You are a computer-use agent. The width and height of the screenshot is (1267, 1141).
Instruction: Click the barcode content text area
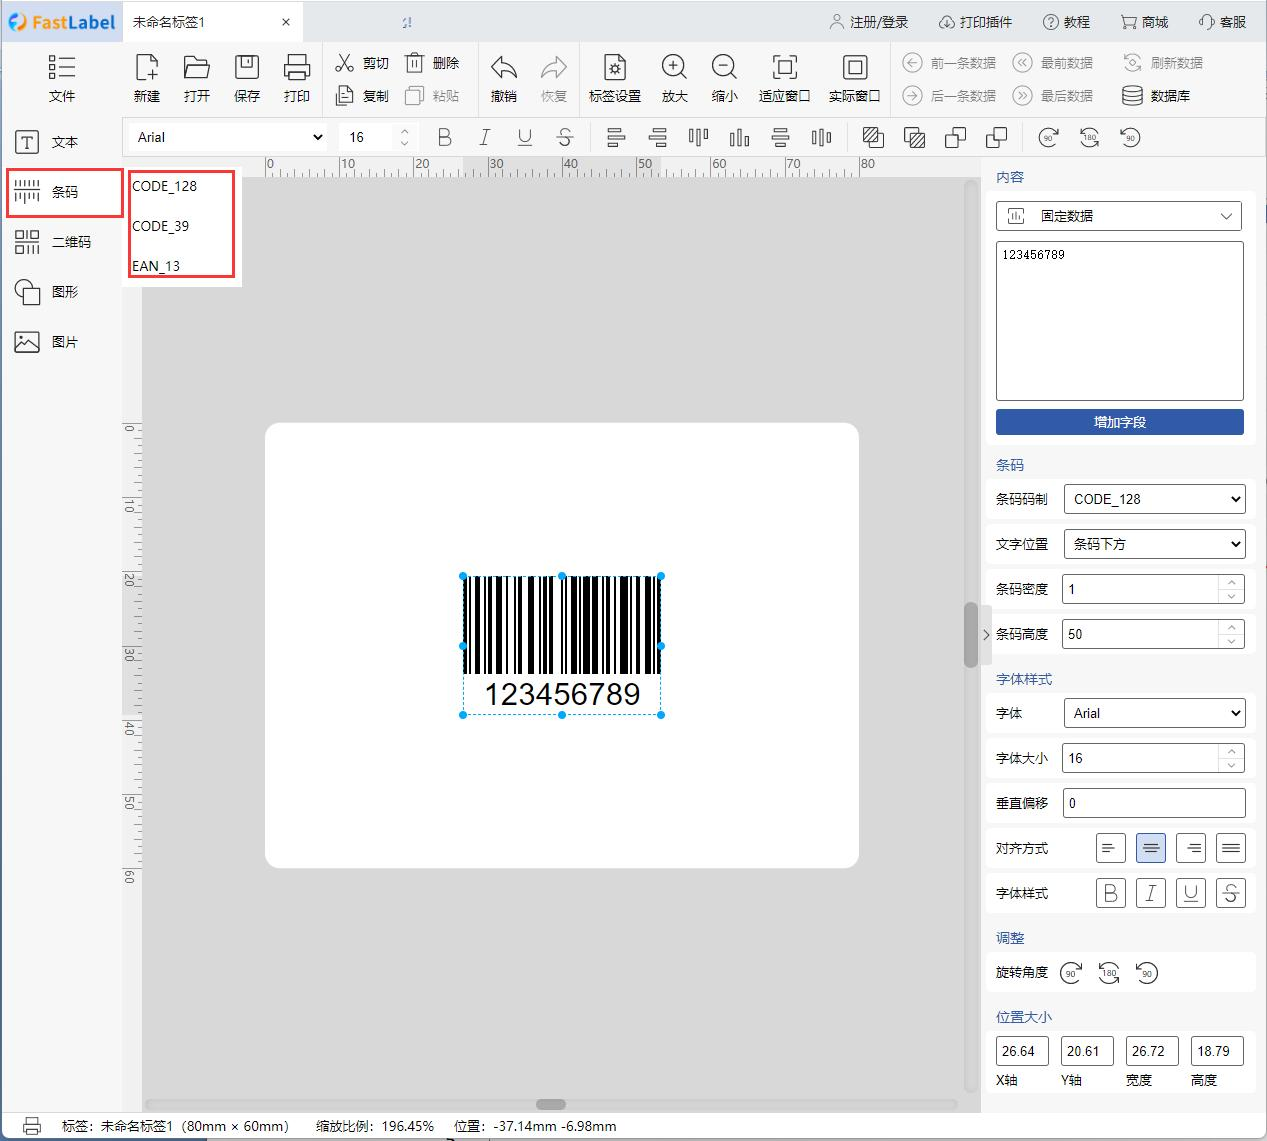[x=1120, y=321]
